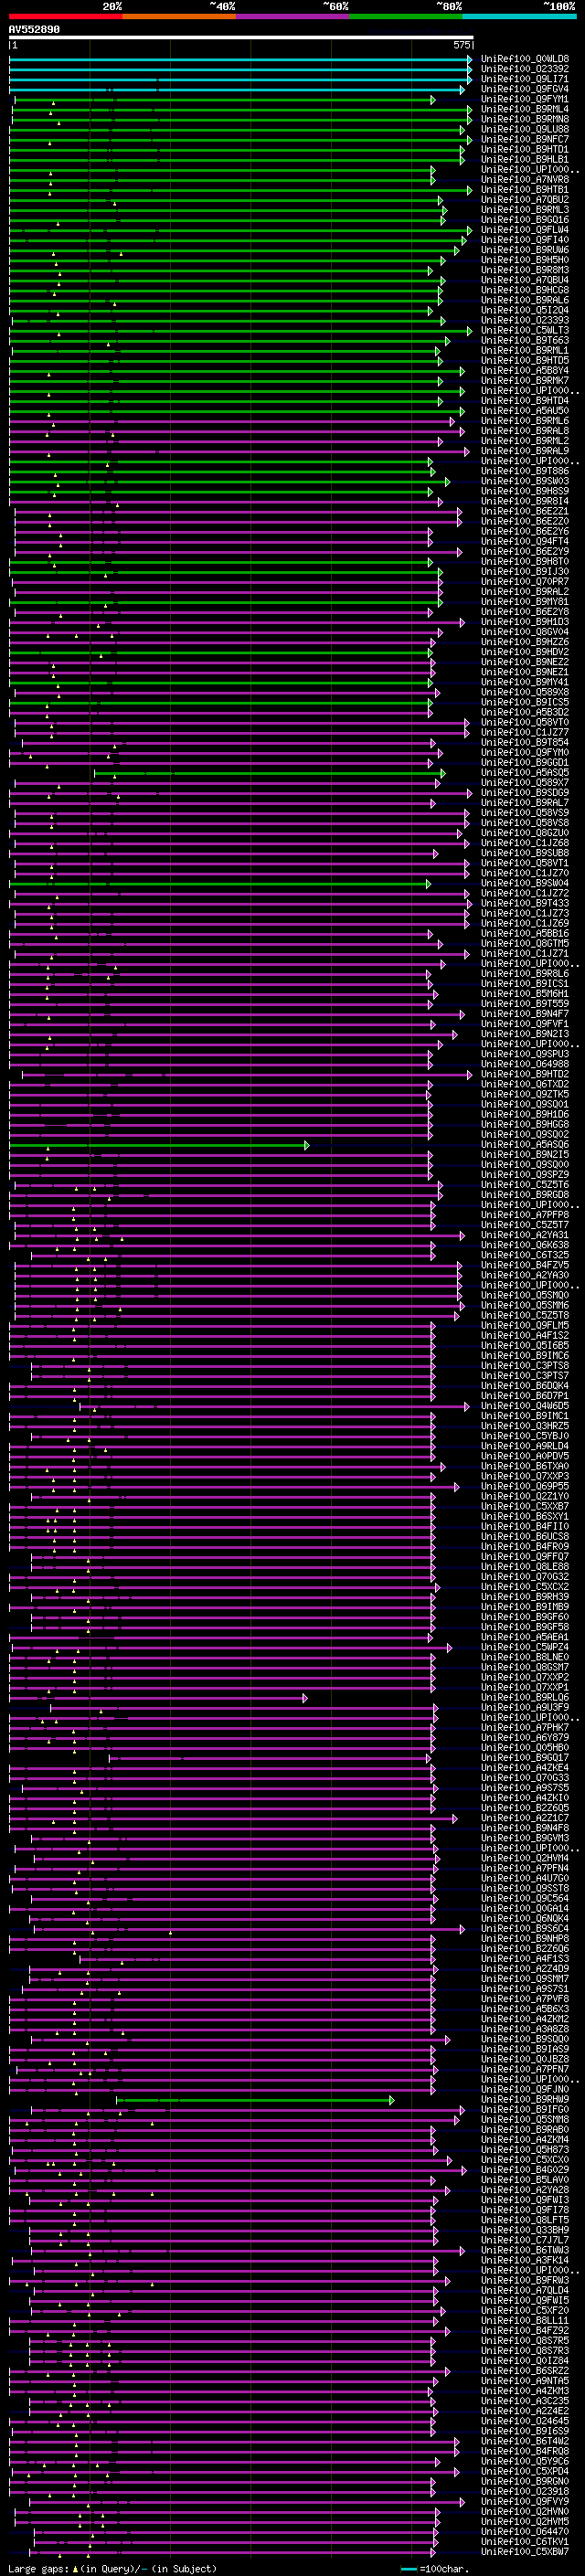
Task: Select hit UniRef100_A5ASQ6
Action: [x=525, y=1145]
